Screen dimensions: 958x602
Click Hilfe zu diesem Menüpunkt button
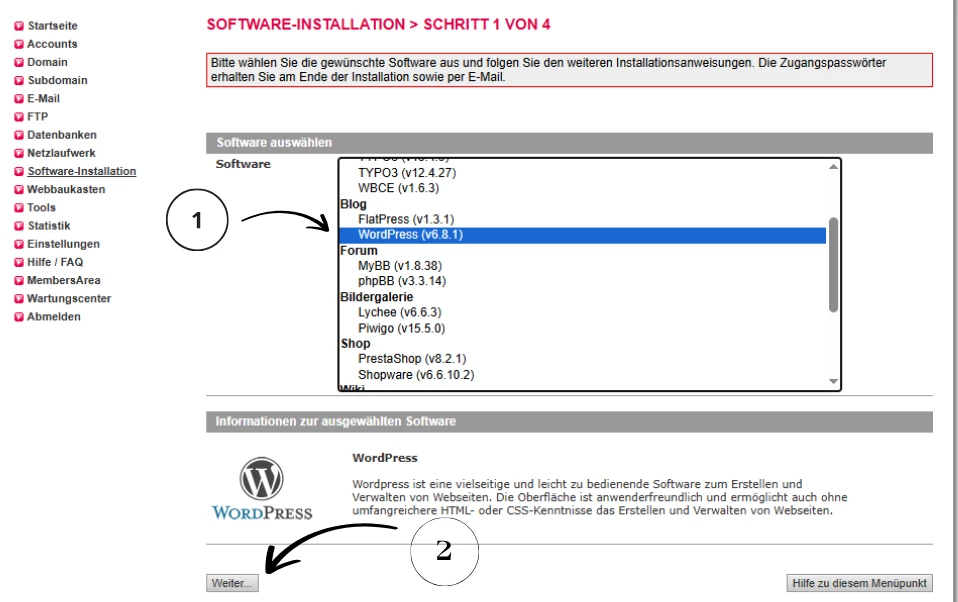tap(859, 583)
